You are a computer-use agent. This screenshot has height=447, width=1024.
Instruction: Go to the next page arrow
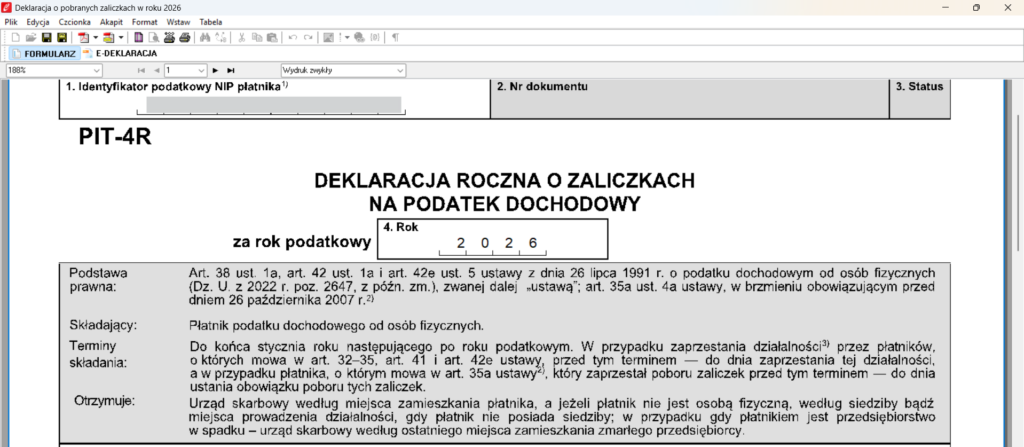(215, 71)
